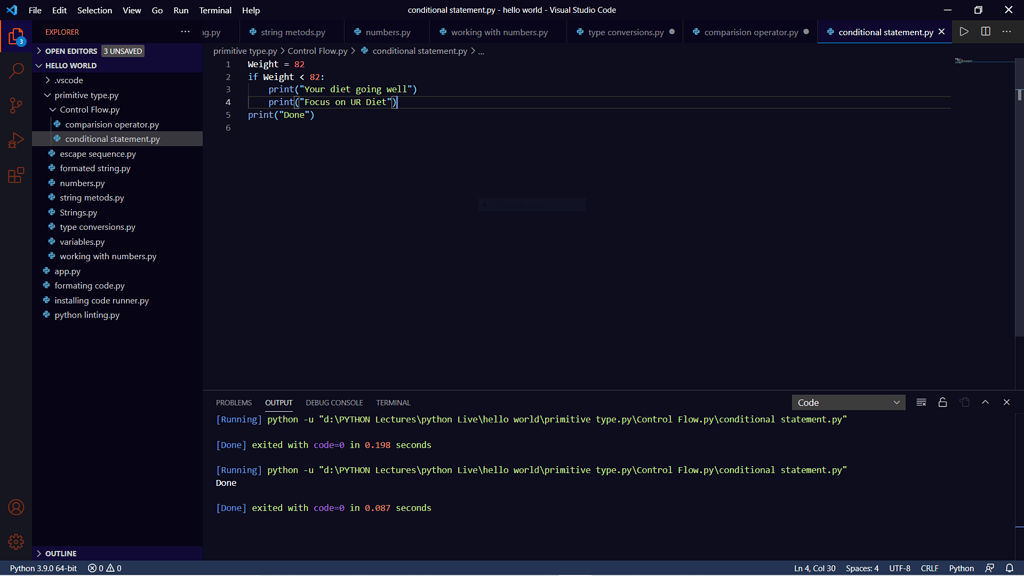This screenshot has height=576, width=1024.
Task: Open the Code output channel dropdown
Action: tap(848, 402)
